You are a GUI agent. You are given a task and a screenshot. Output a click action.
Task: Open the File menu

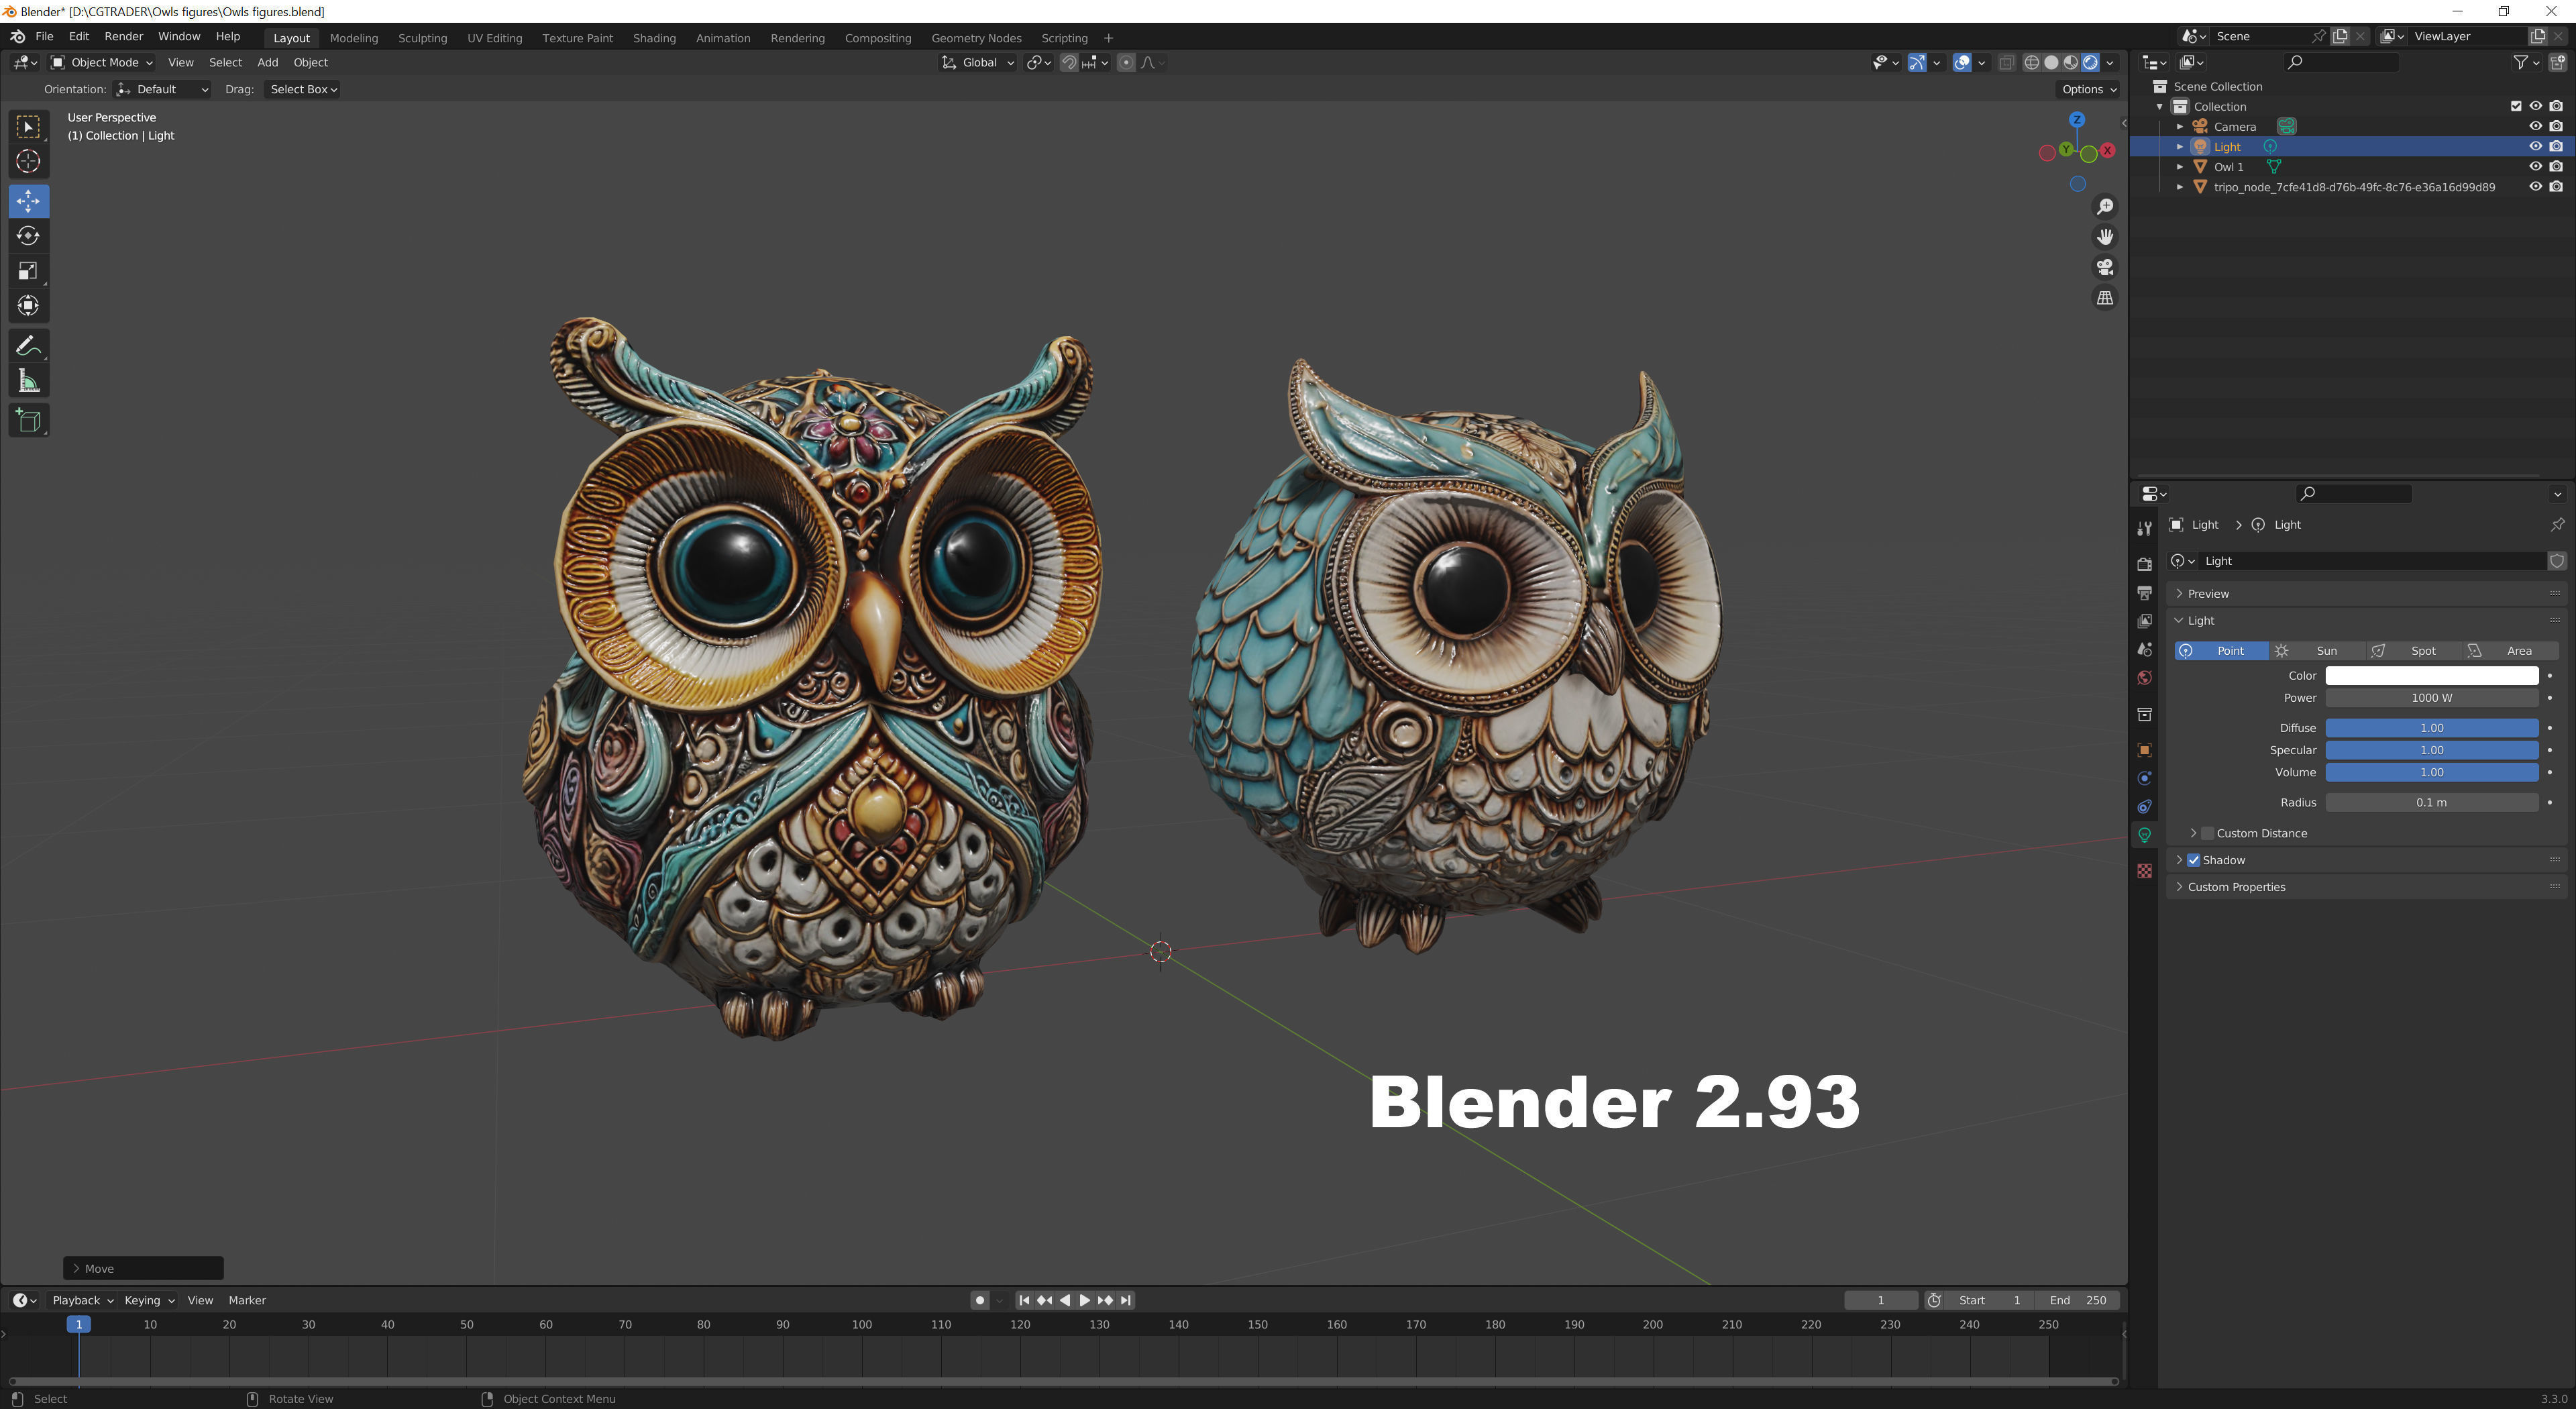pos(44,36)
